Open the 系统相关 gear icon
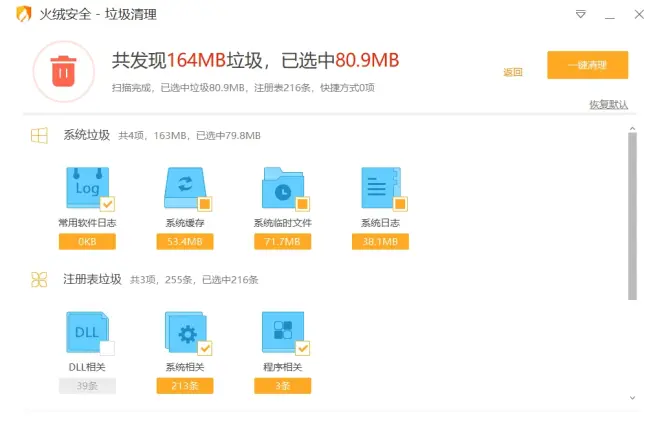The image size is (660, 432). pyautogui.click(x=185, y=332)
